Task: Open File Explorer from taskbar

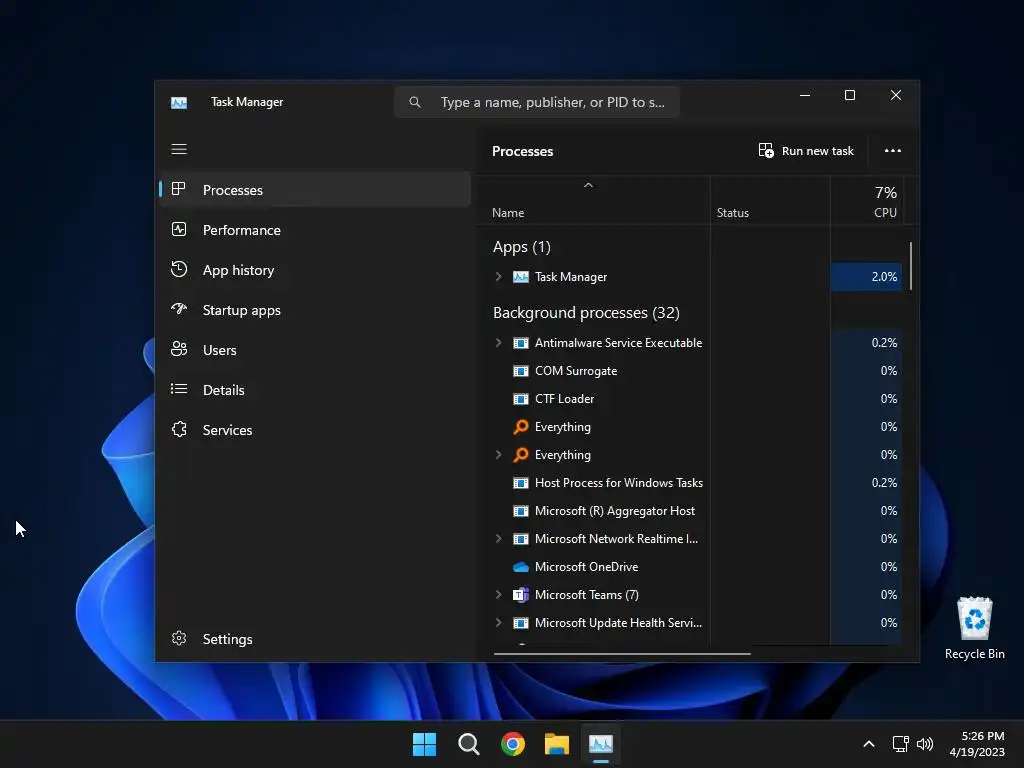Action: pyautogui.click(x=557, y=744)
